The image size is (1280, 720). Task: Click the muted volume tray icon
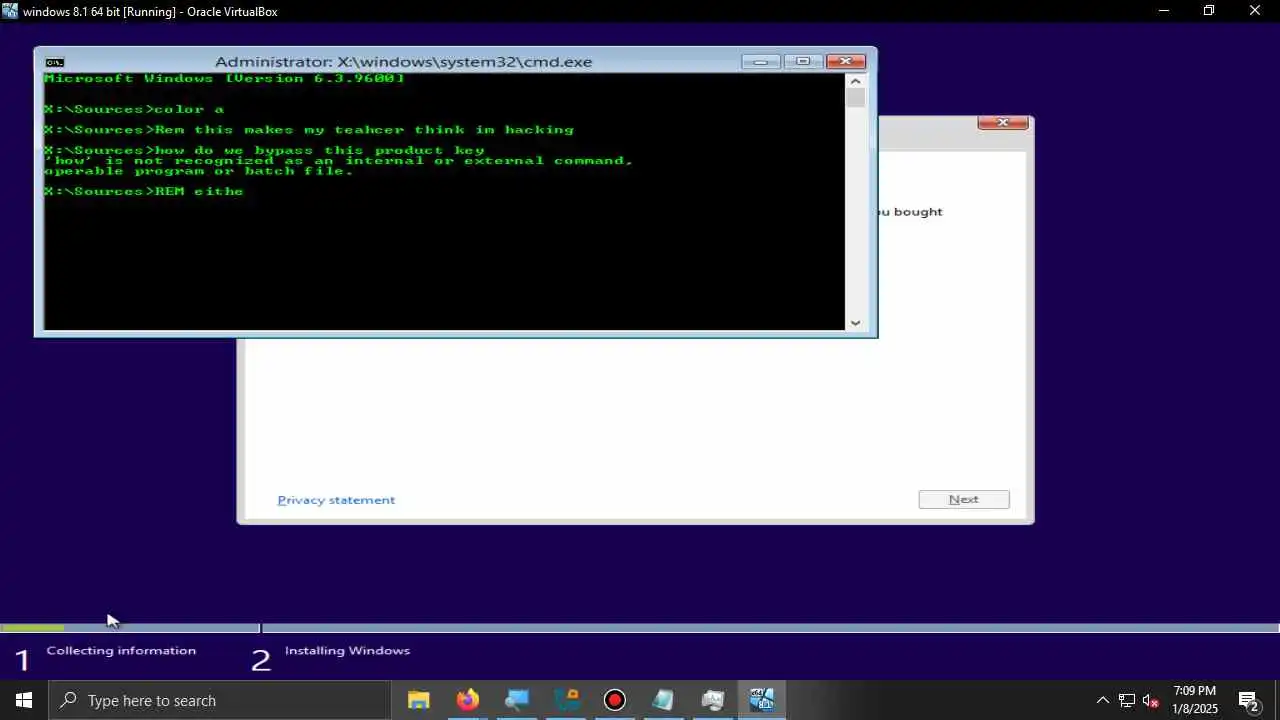click(x=1151, y=700)
